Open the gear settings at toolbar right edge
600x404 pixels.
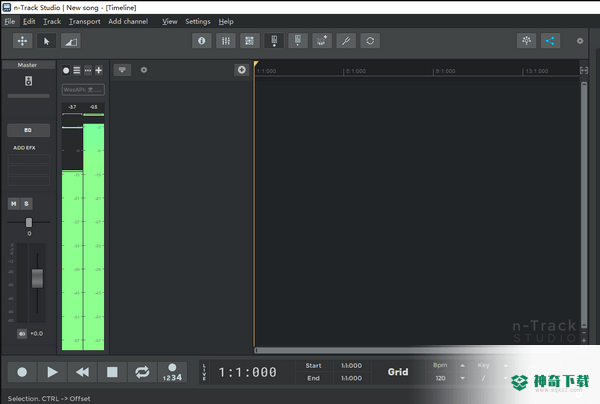tap(580, 41)
